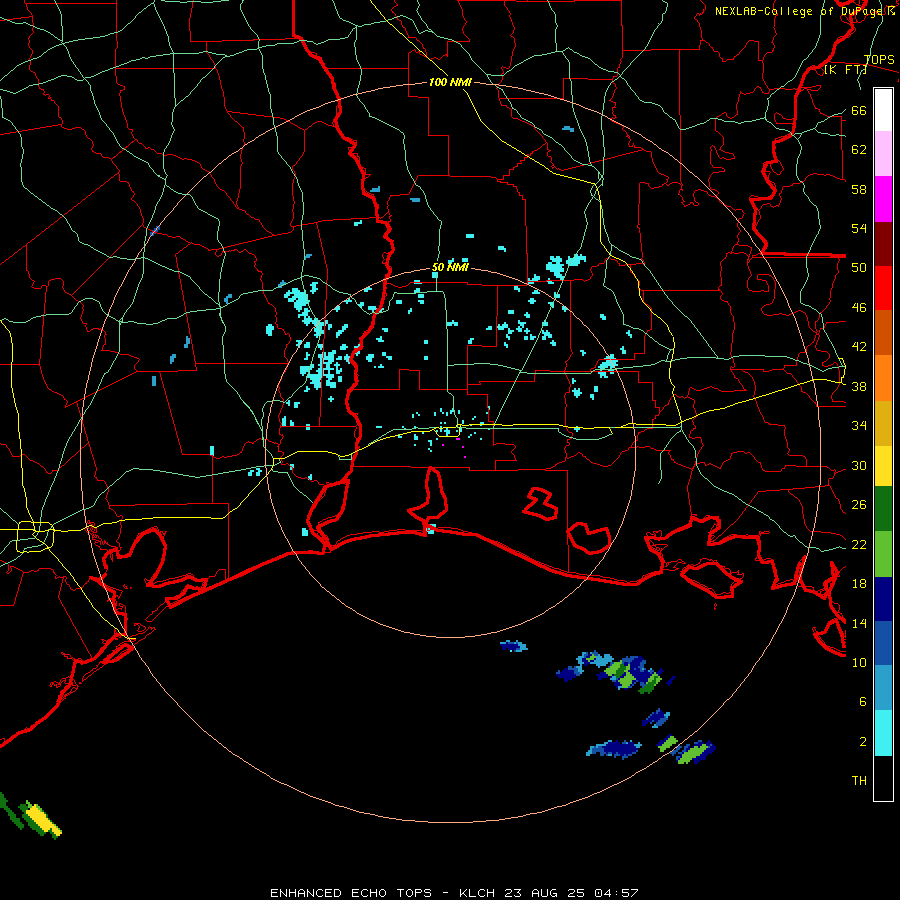The width and height of the screenshot is (900, 900).
Task: Pick the cyan legend color block
Action: [883, 734]
